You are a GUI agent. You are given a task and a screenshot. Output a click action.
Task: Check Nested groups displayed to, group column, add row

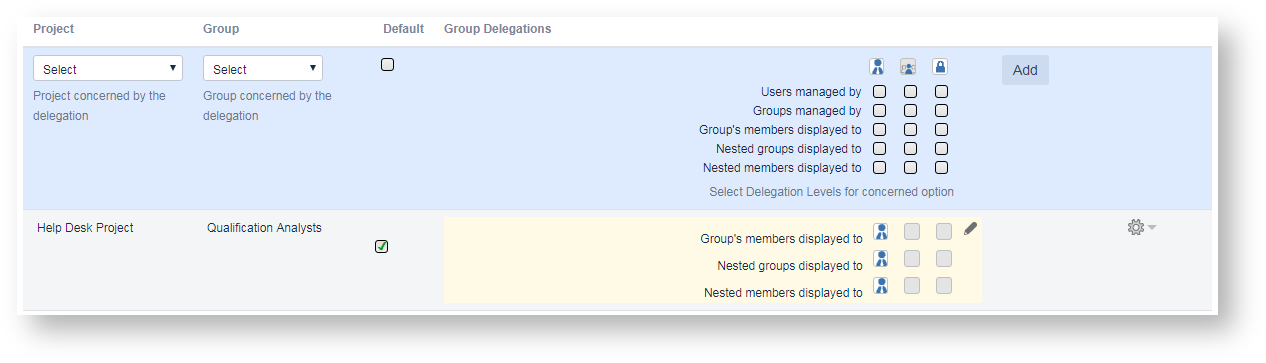[x=911, y=149]
